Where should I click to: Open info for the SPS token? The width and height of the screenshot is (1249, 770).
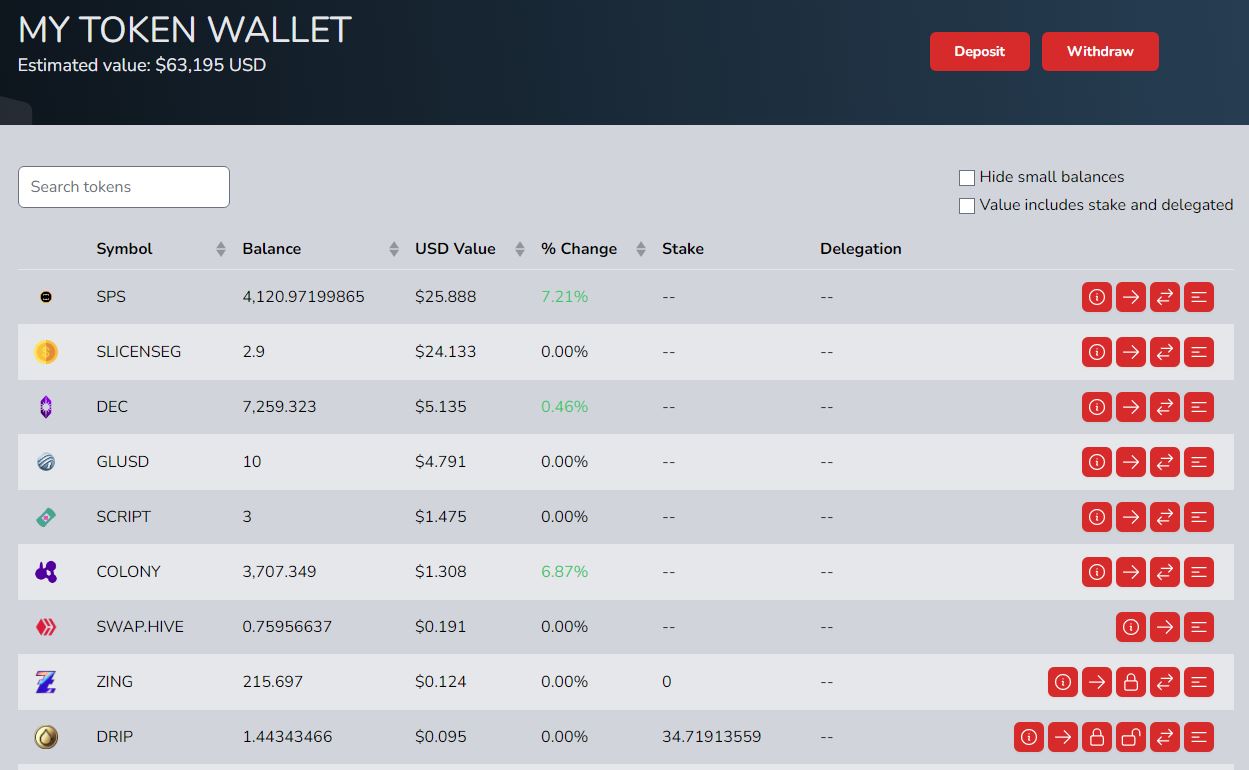[1097, 297]
